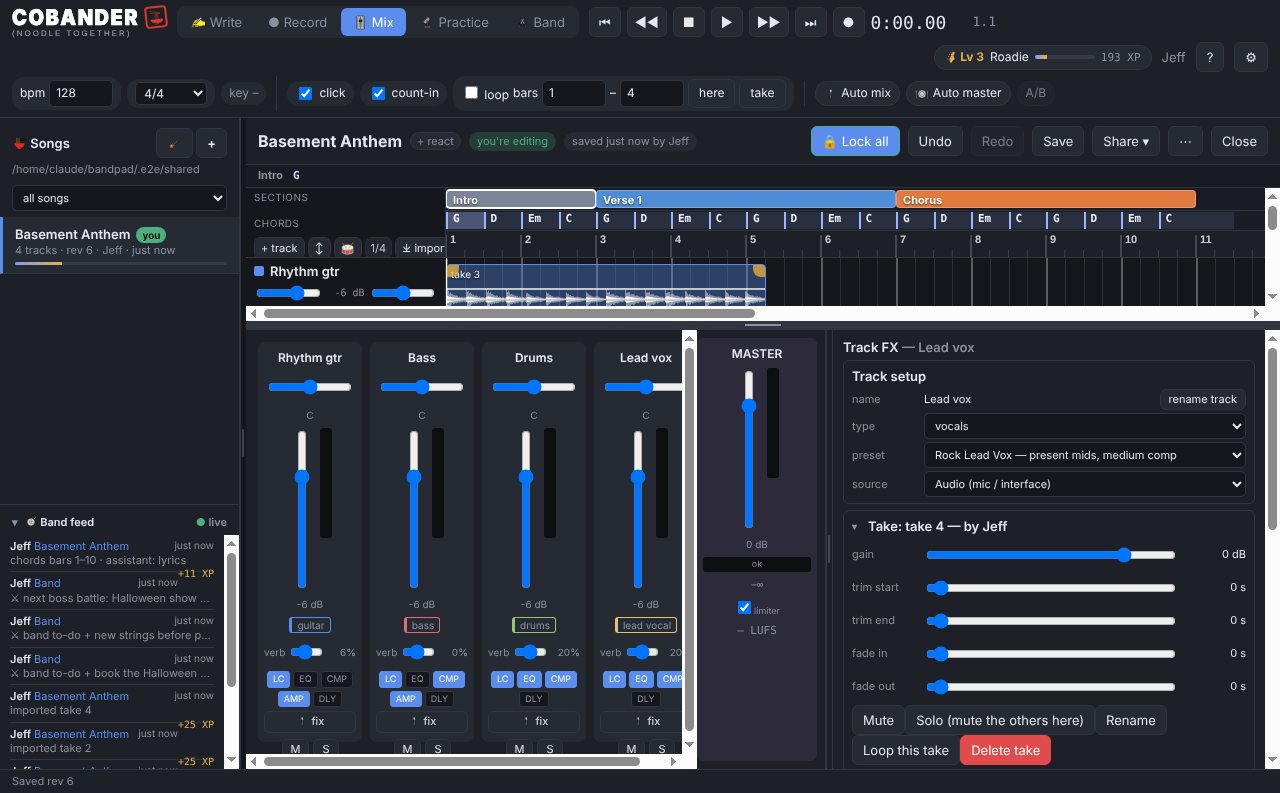Click the MASTER volume fader
Screen dimensions: 1280x793
748,449
